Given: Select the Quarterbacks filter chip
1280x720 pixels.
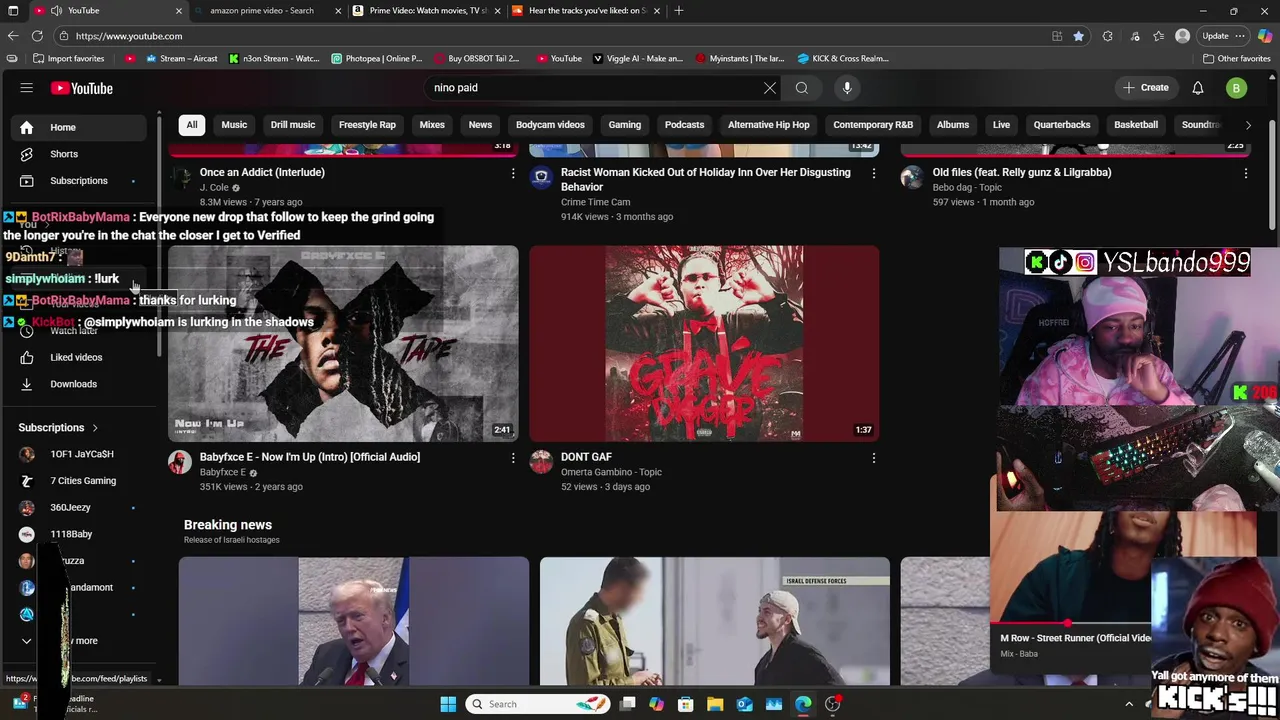Looking at the screenshot, I should tap(1062, 125).
